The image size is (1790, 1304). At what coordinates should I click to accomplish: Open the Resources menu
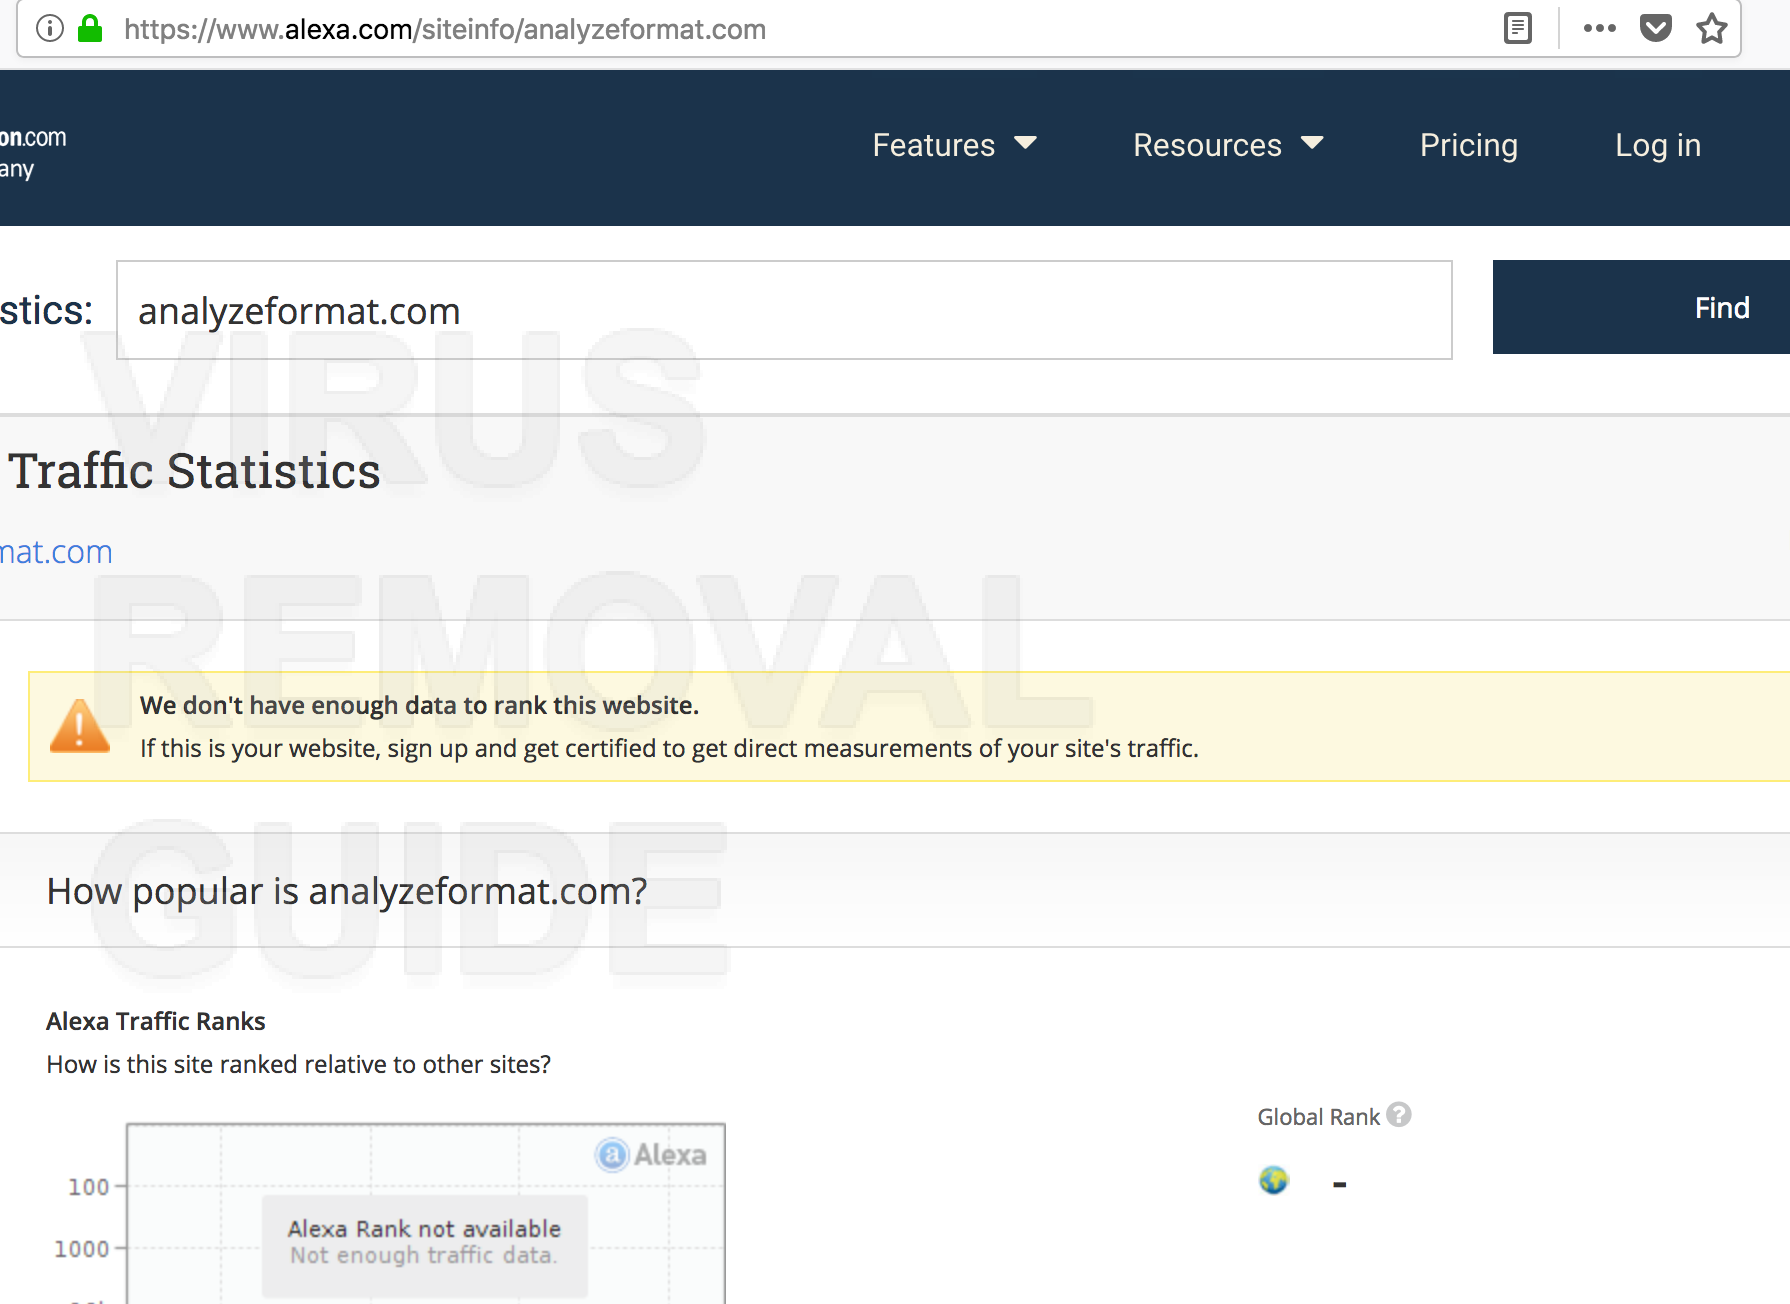coord(1228,145)
